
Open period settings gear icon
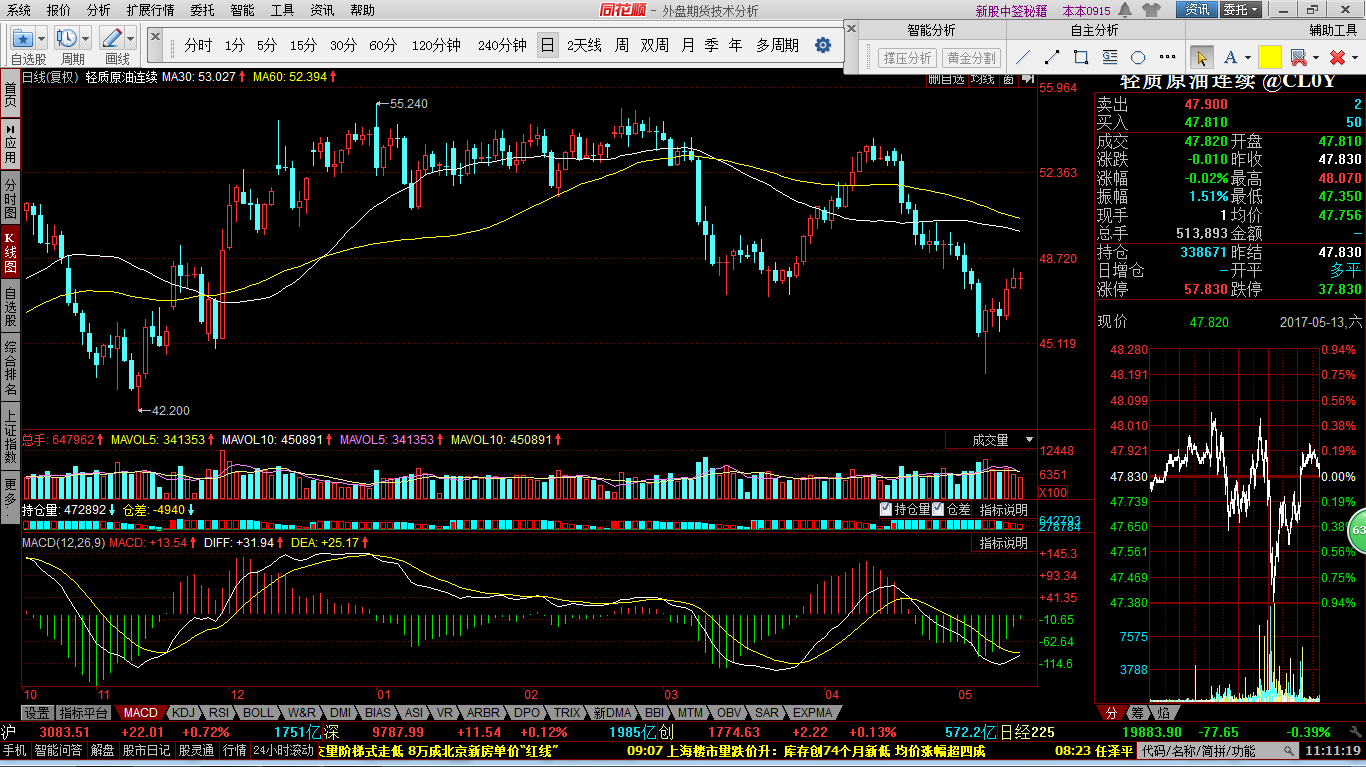pyautogui.click(x=823, y=45)
